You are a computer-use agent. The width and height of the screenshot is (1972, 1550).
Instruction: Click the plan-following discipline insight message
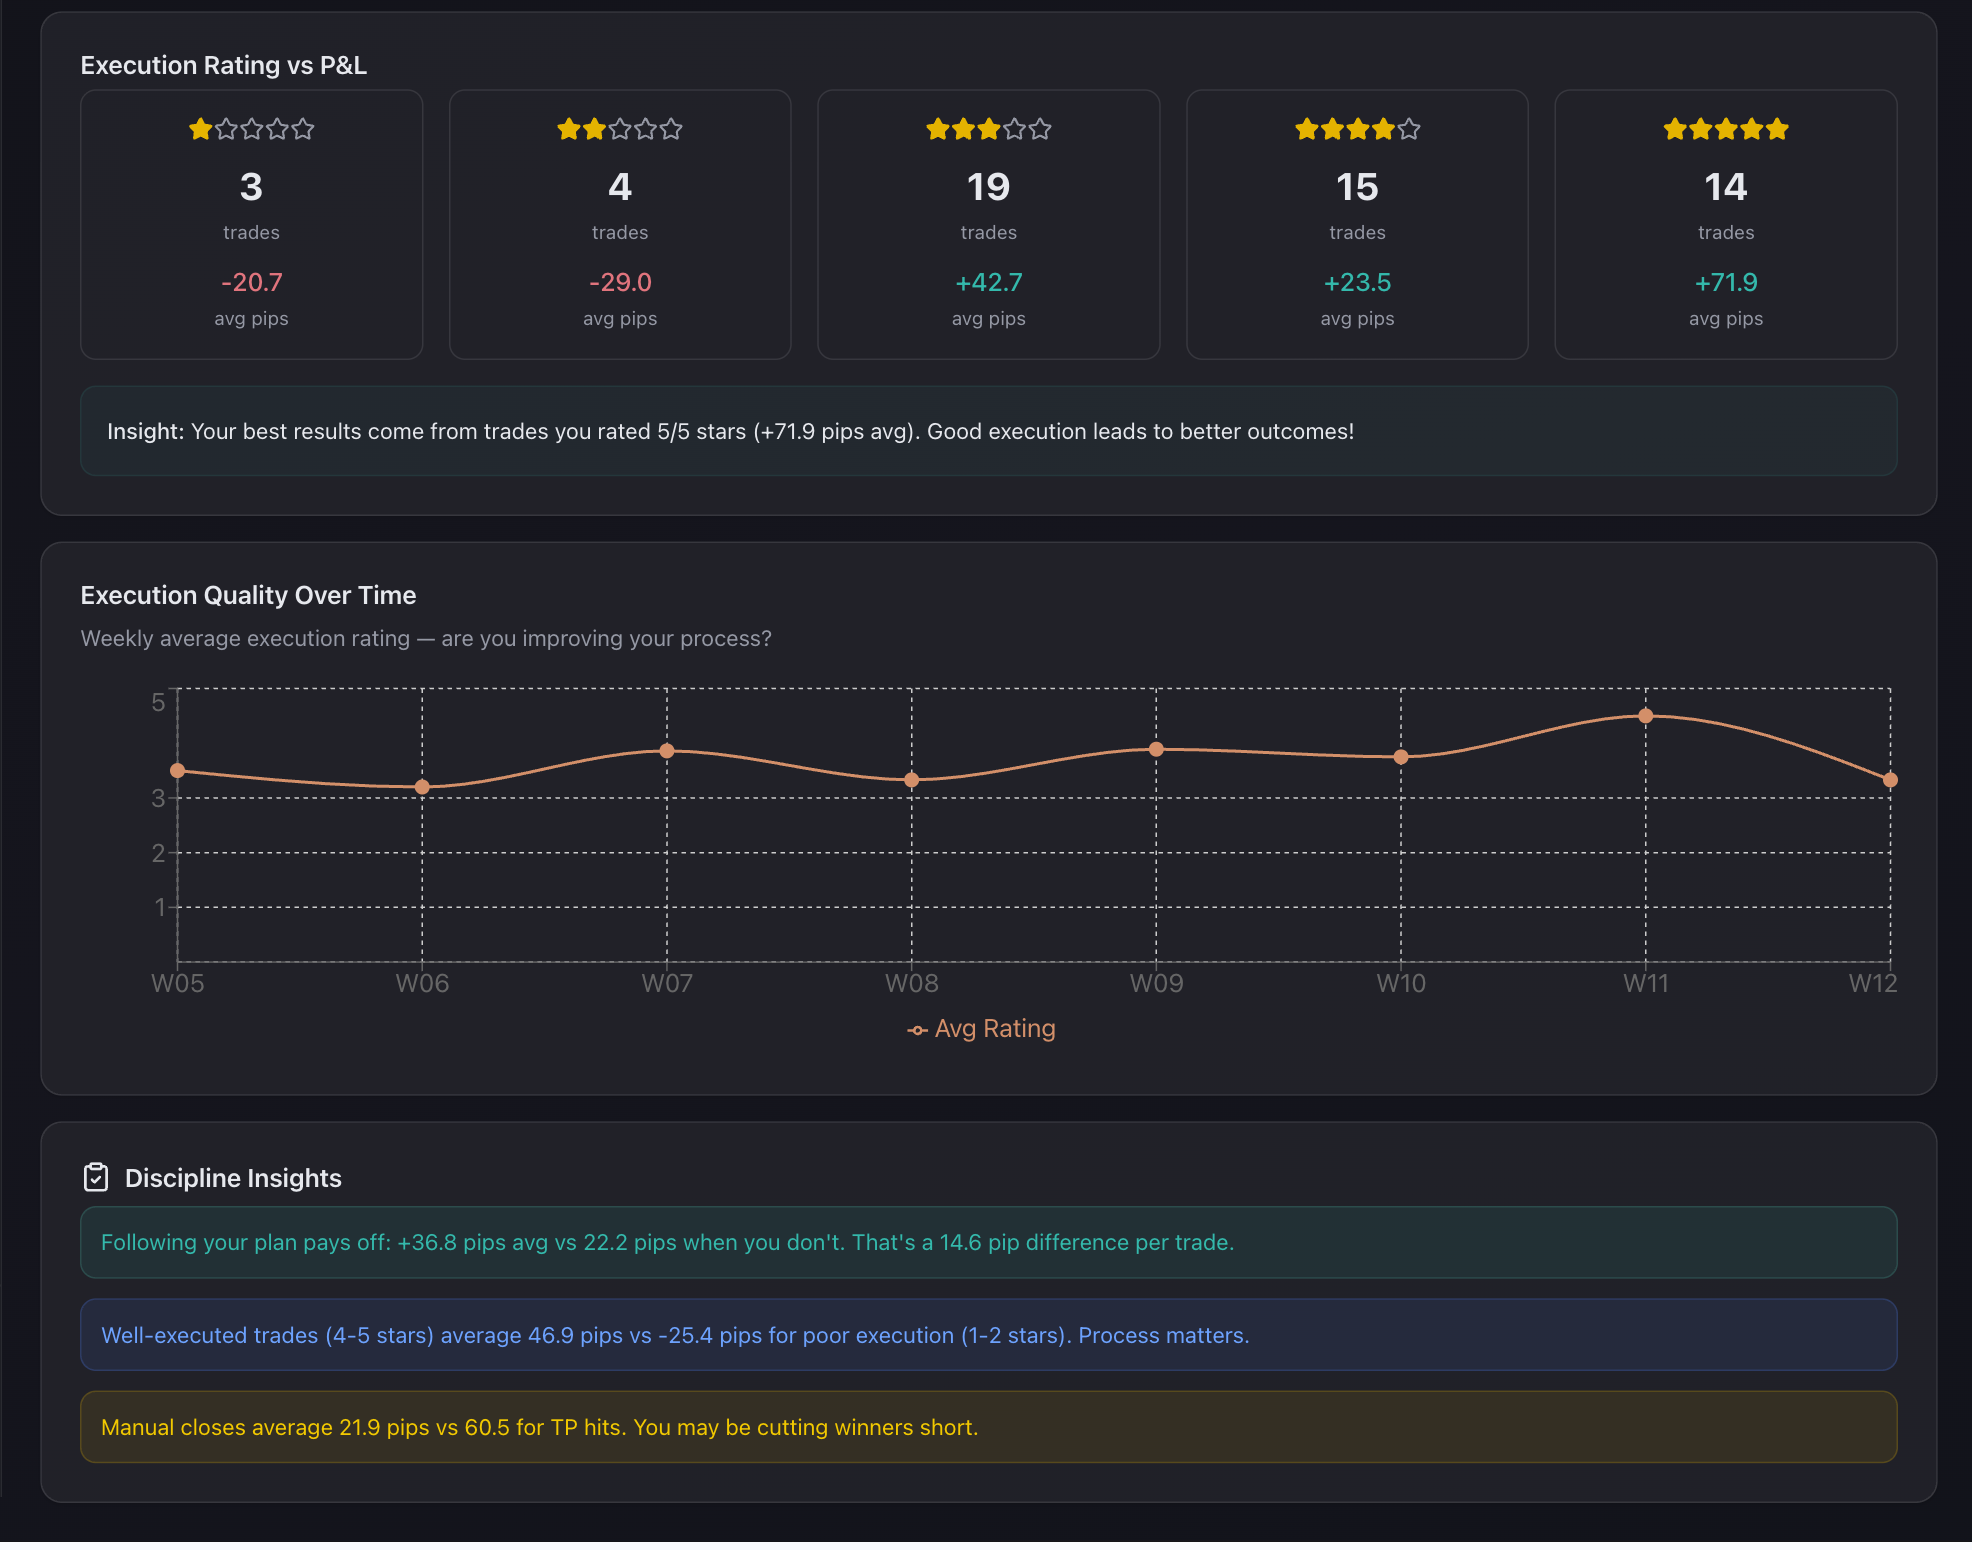(x=988, y=1242)
